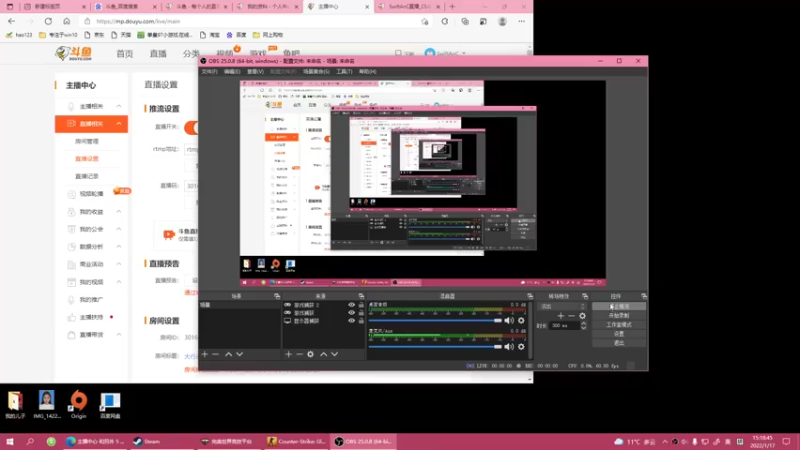Lock the second window capture source
The height and width of the screenshot is (450, 800).
[361, 313]
